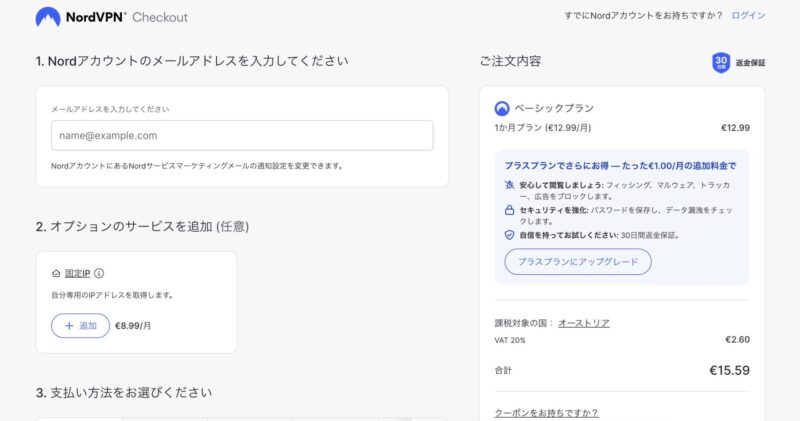Click the shield-check icon beside 自信を持ってお試しください

tap(509, 235)
